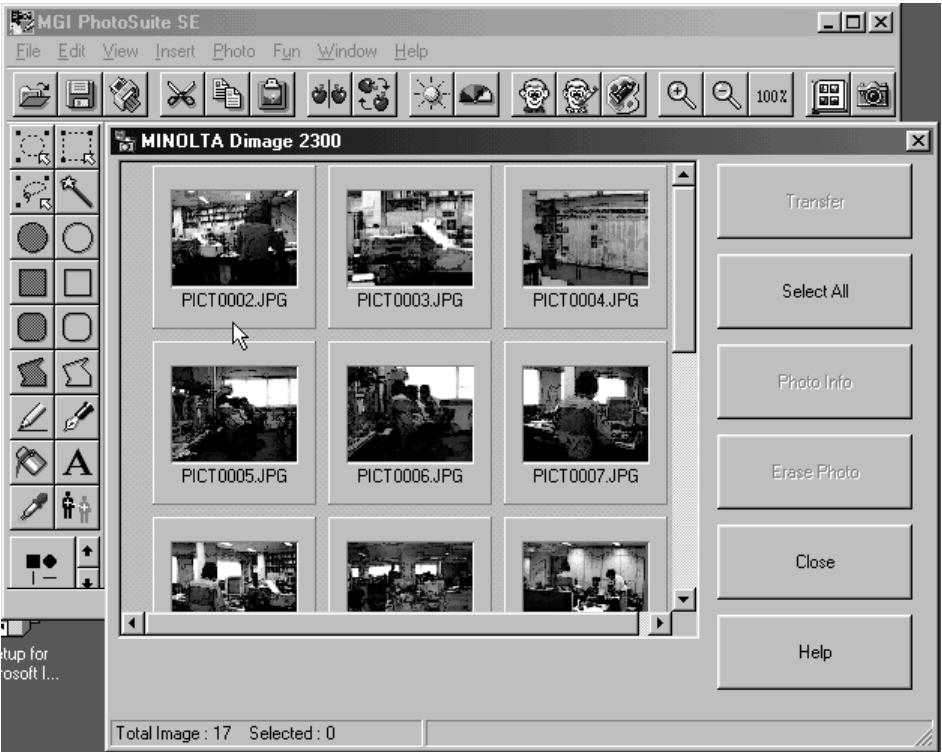This screenshot has height=753, width=942.
Task: Select the clone people tool
Action: [77, 507]
